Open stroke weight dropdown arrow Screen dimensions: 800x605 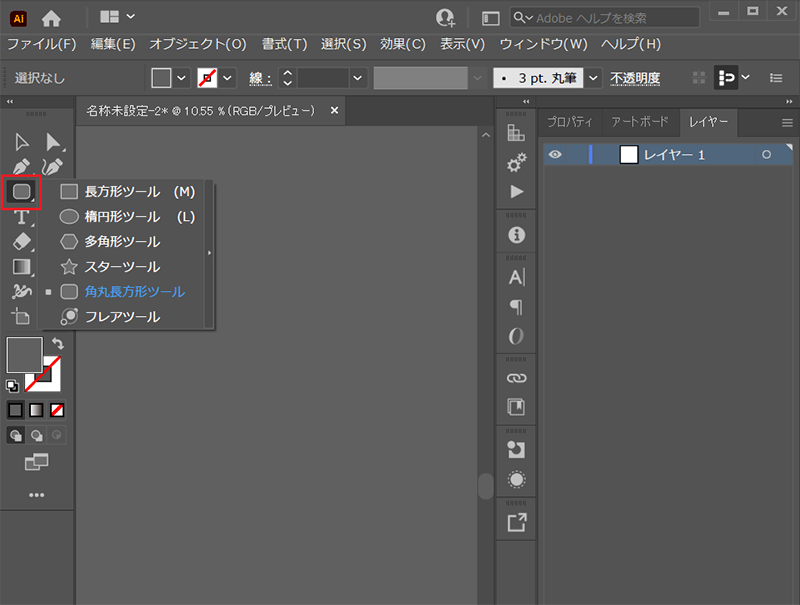(x=358, y=78)
